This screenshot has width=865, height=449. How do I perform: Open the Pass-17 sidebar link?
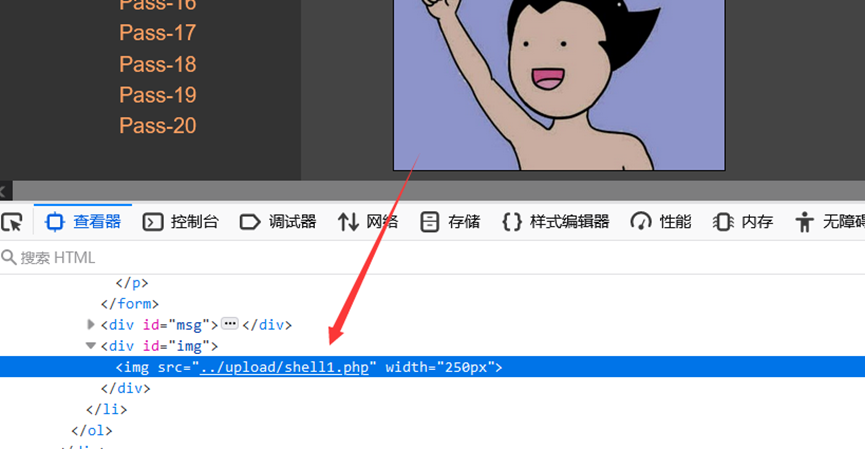pyautogui.click(x=158, y=33)
